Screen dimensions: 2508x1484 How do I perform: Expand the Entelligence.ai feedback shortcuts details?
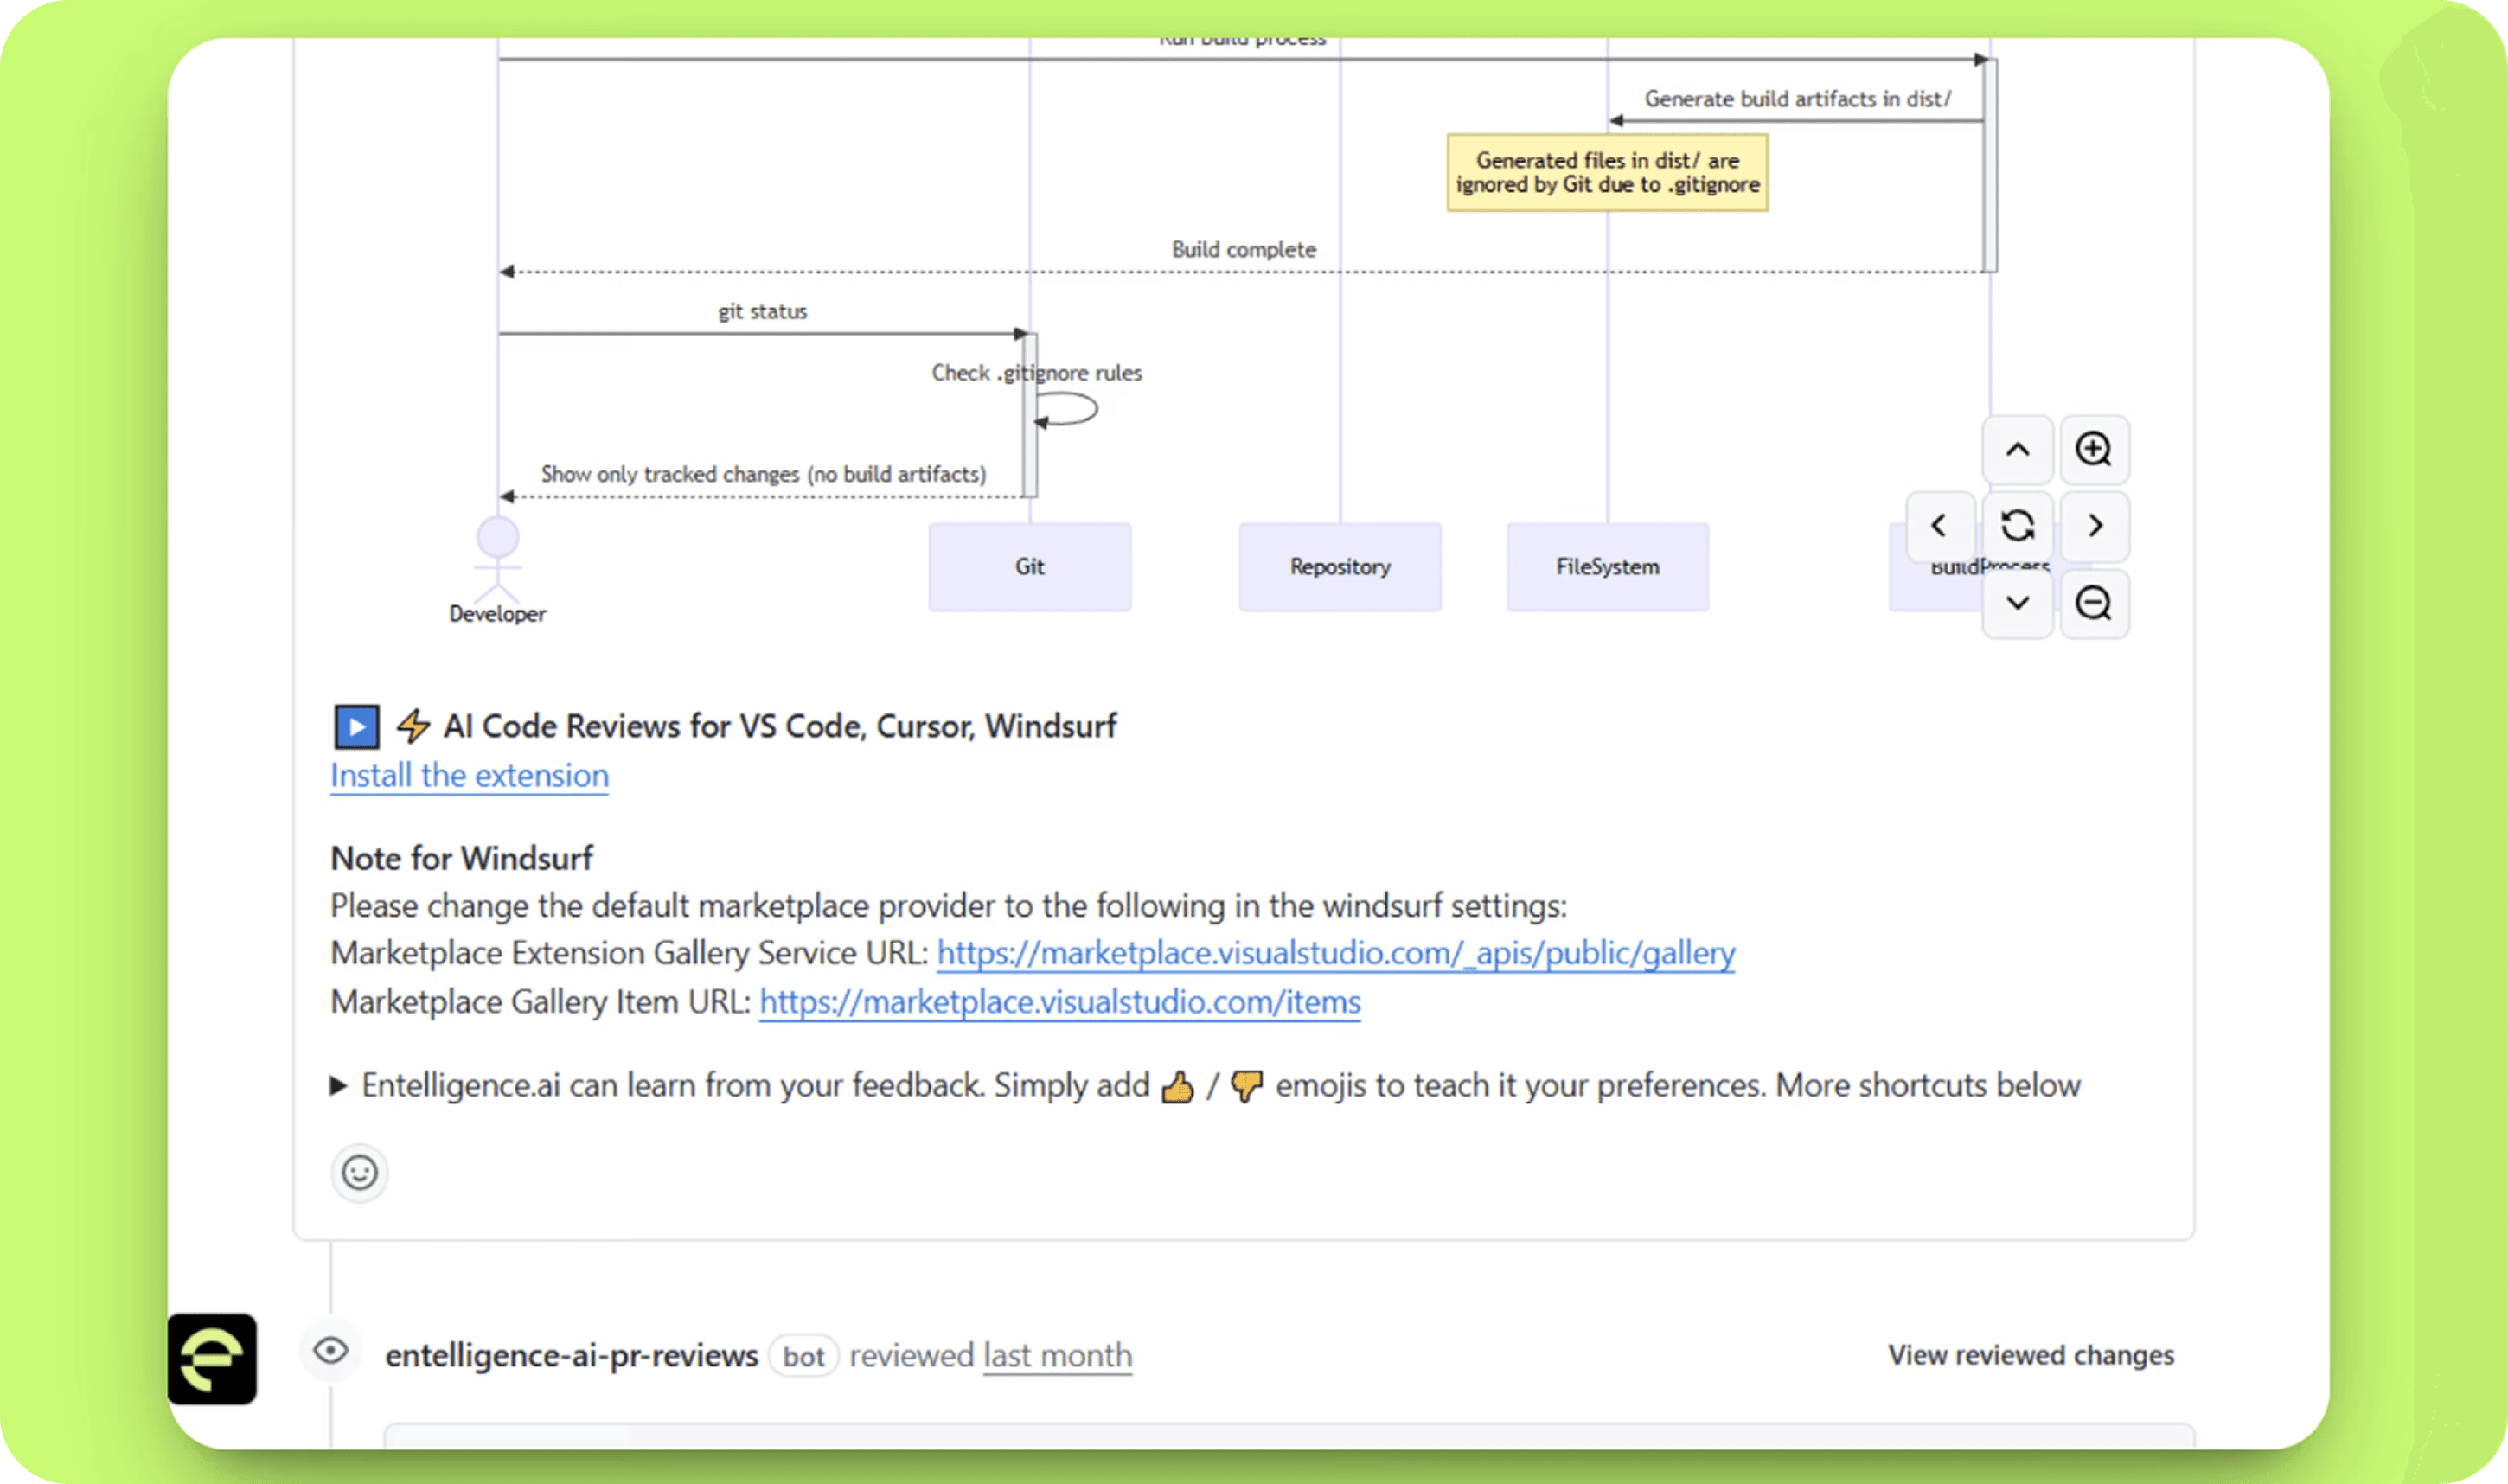coord(339,1086)
